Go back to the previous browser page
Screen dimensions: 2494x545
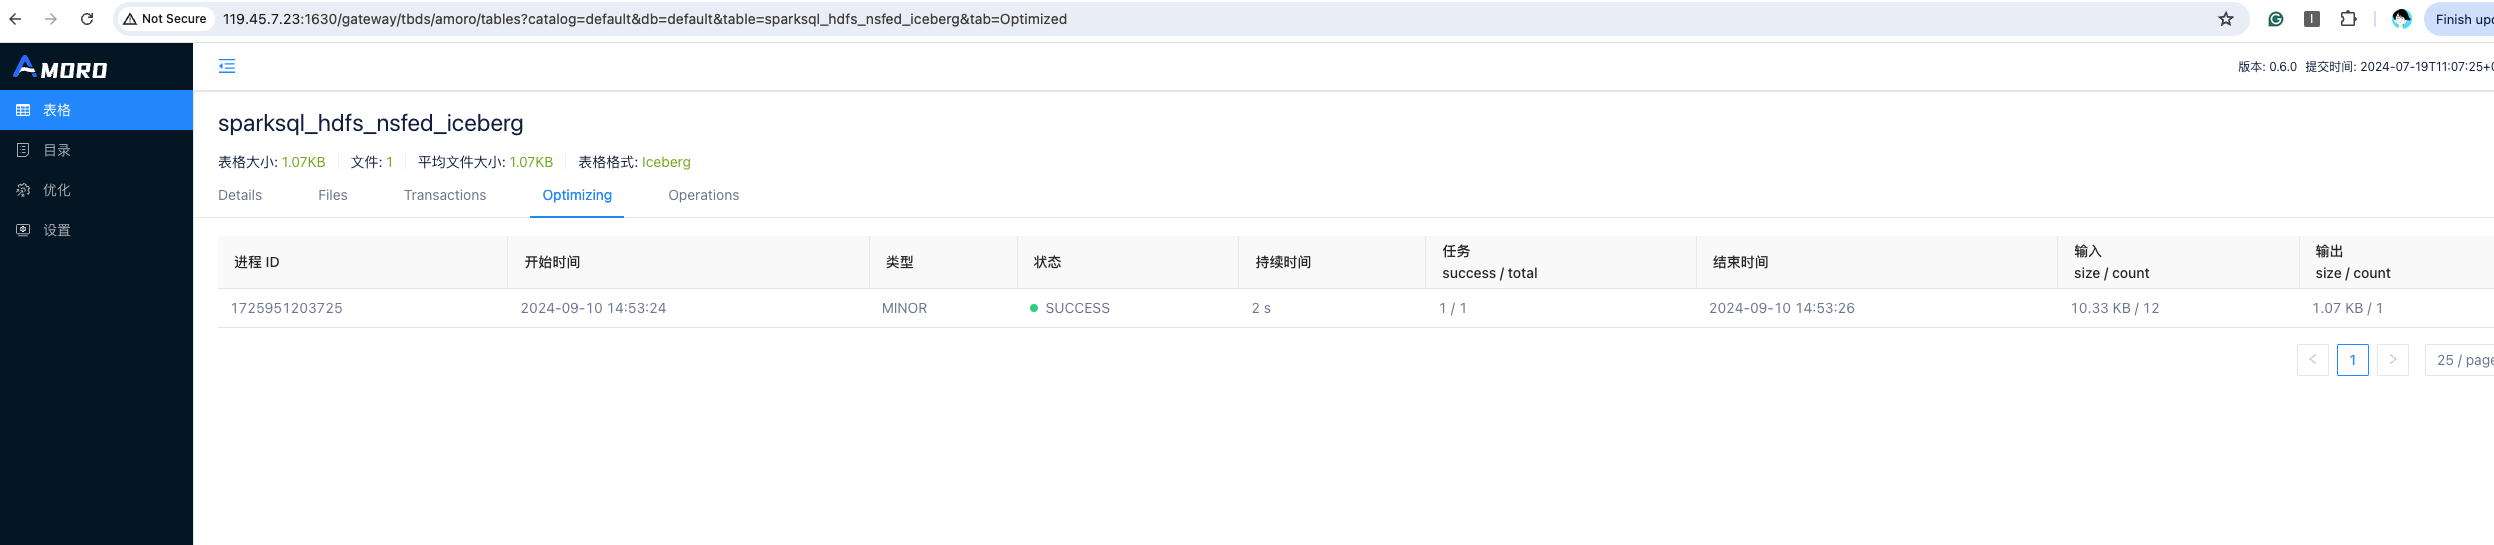coord(15,19)
